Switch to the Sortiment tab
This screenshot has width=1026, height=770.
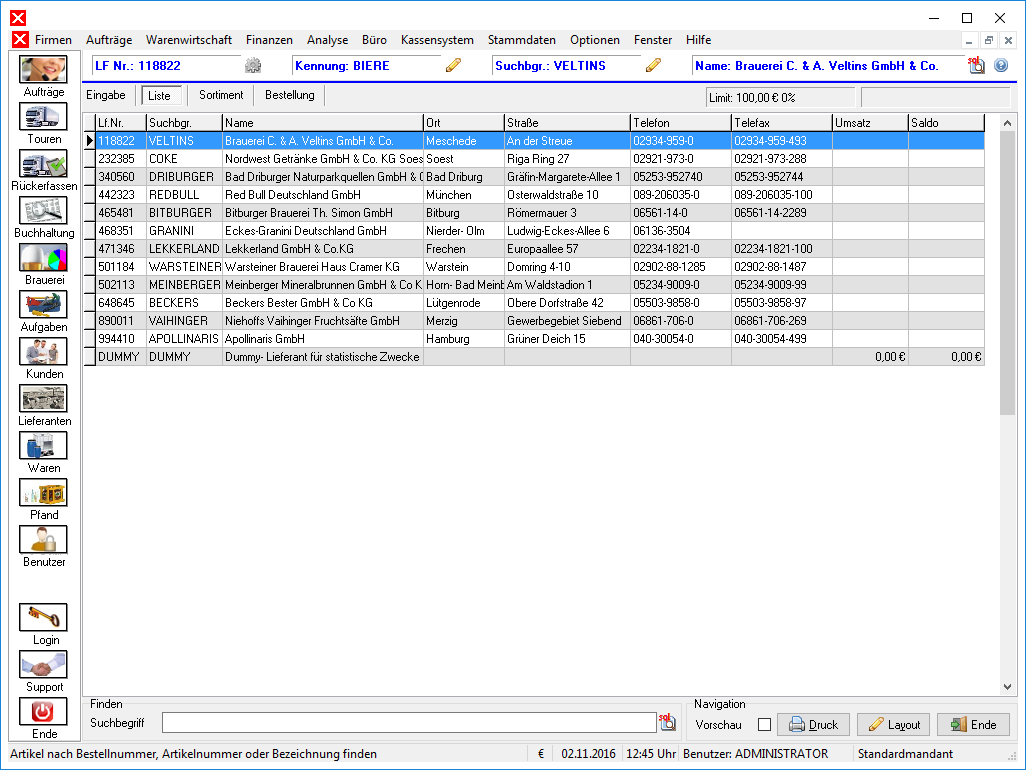pyautogui.click(x=221, y=95)
